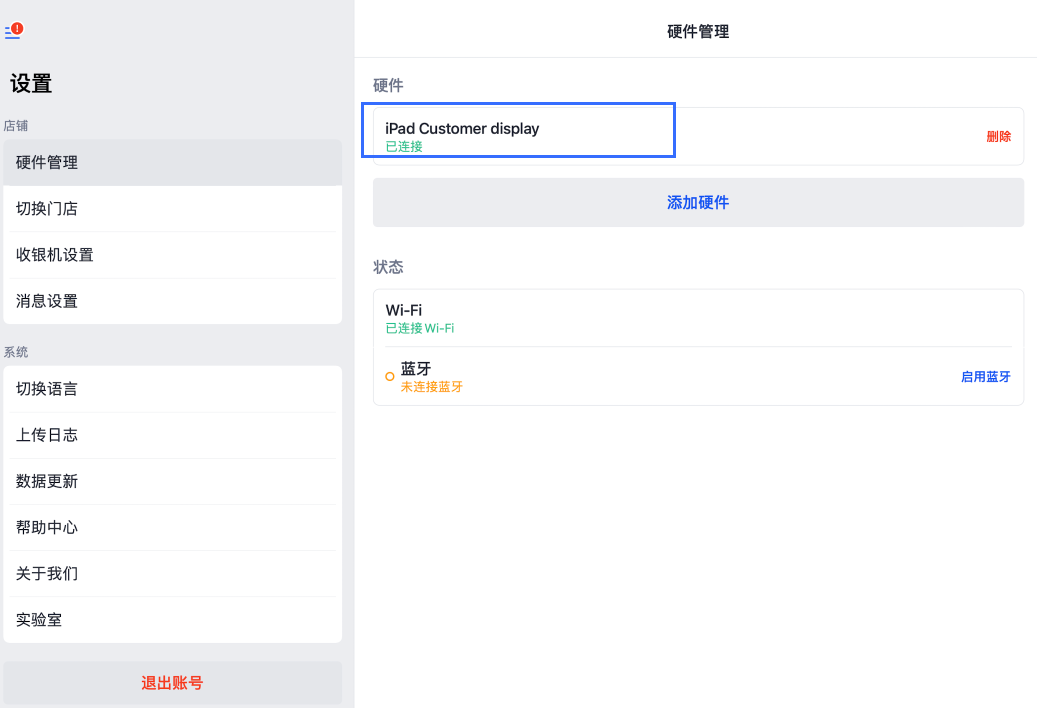Click the 硬件管理 page title
Image resolution: width=1037 pixels, height=708 pixels.
[698, 32]
